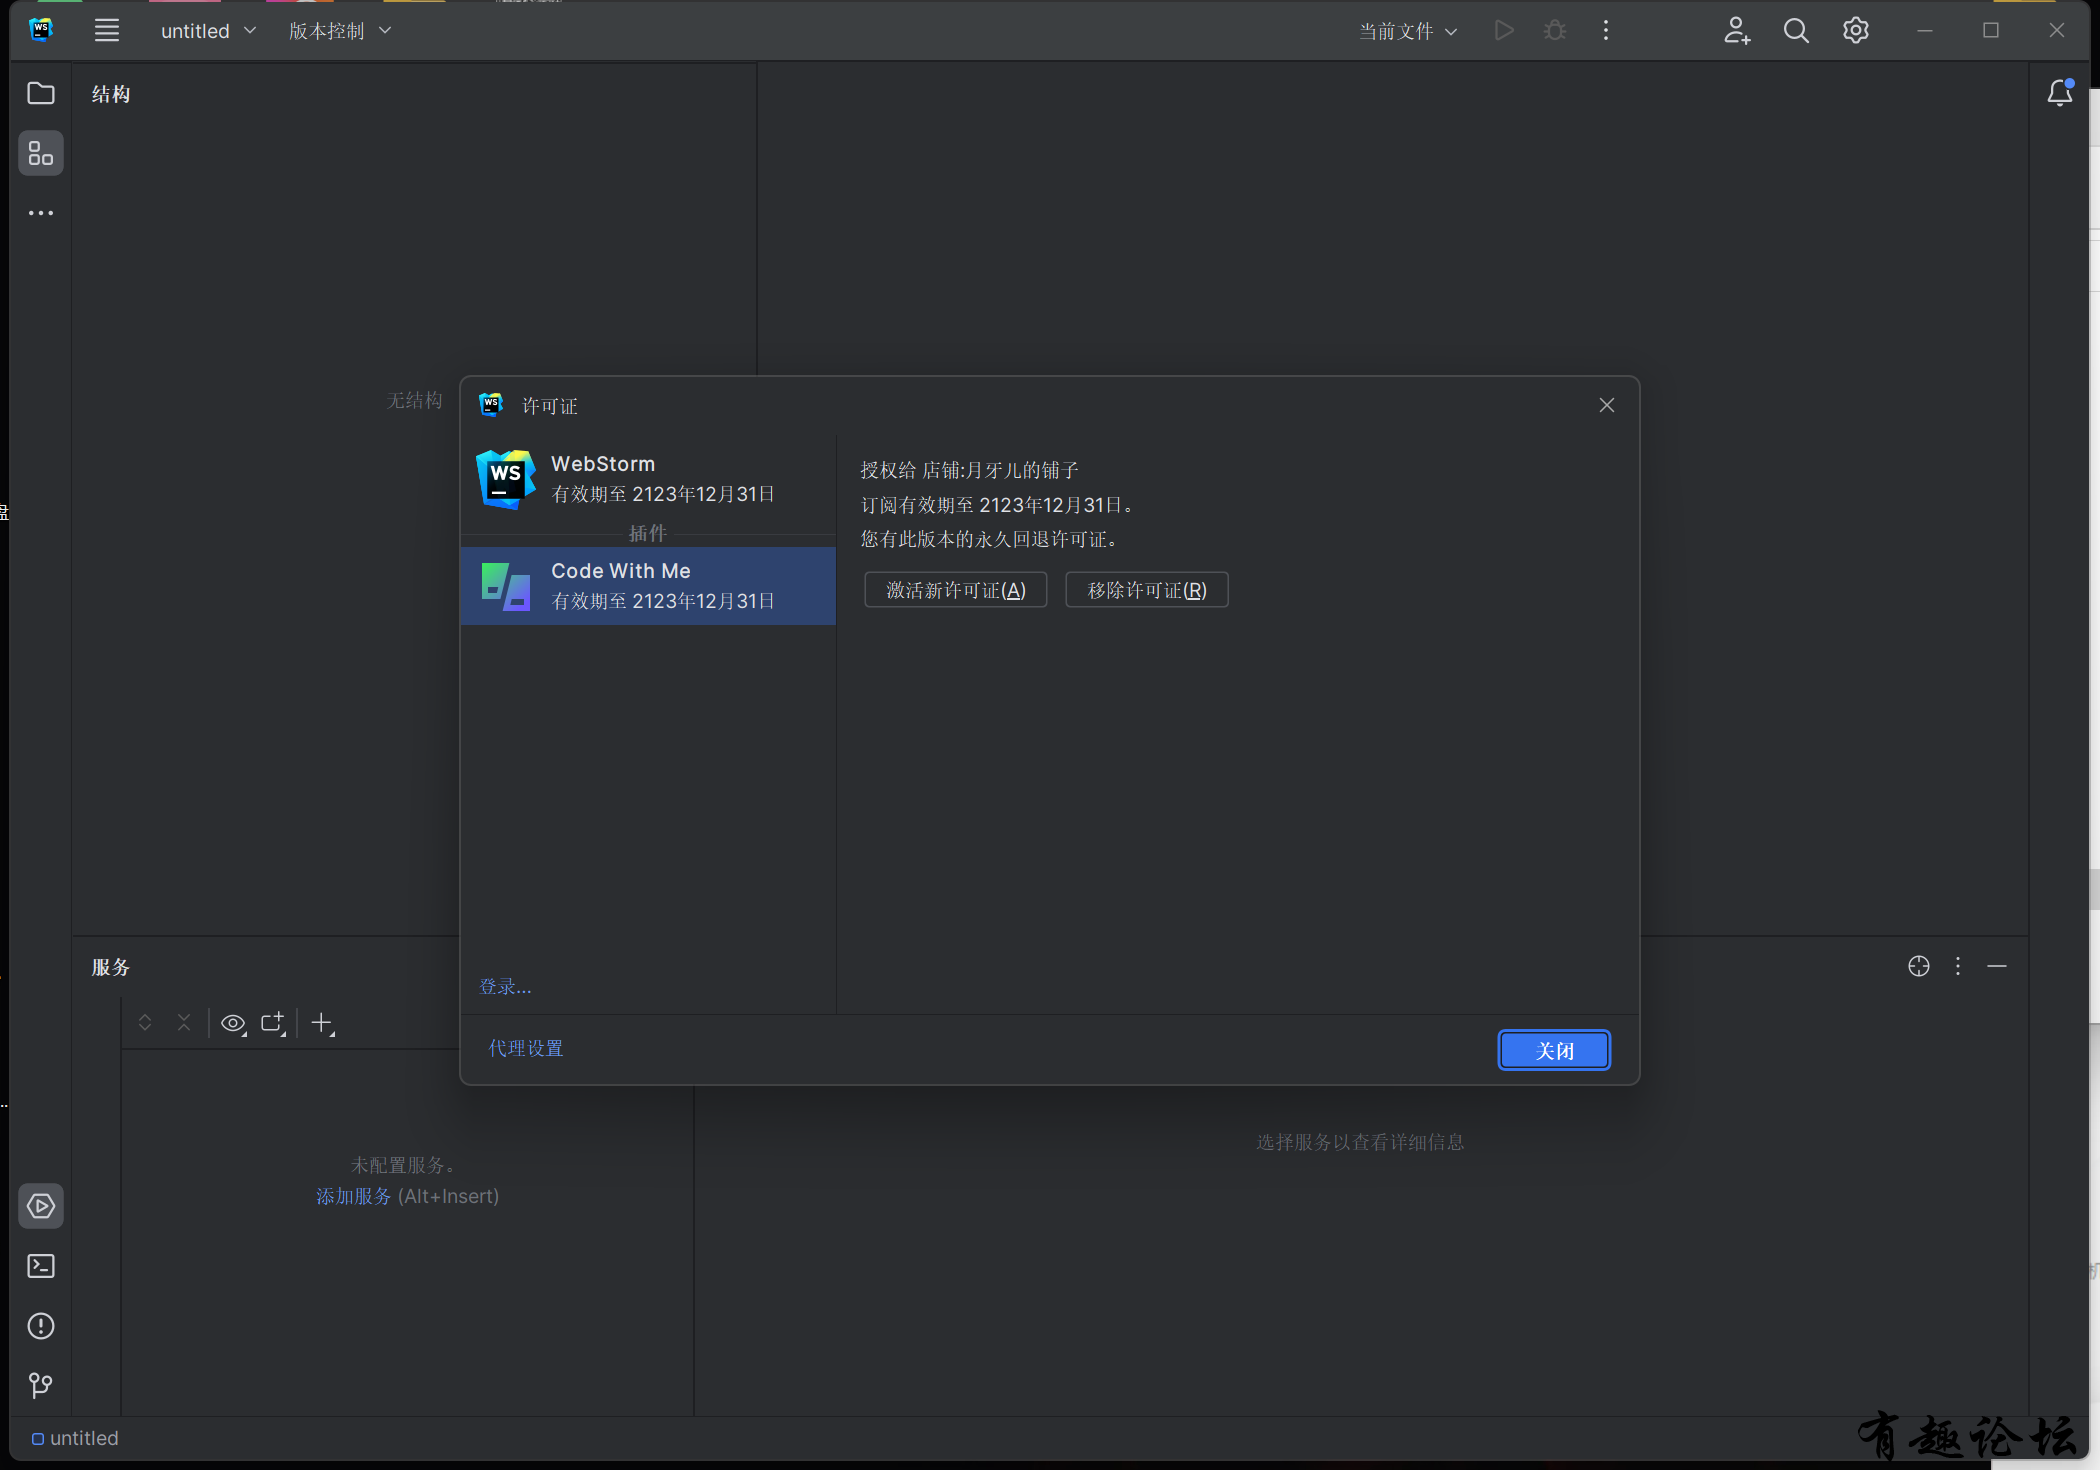Open the 代理设置 link
Image resolution: width=2100 pixels, height=1470 pixels.
[x=526, y=1048]
